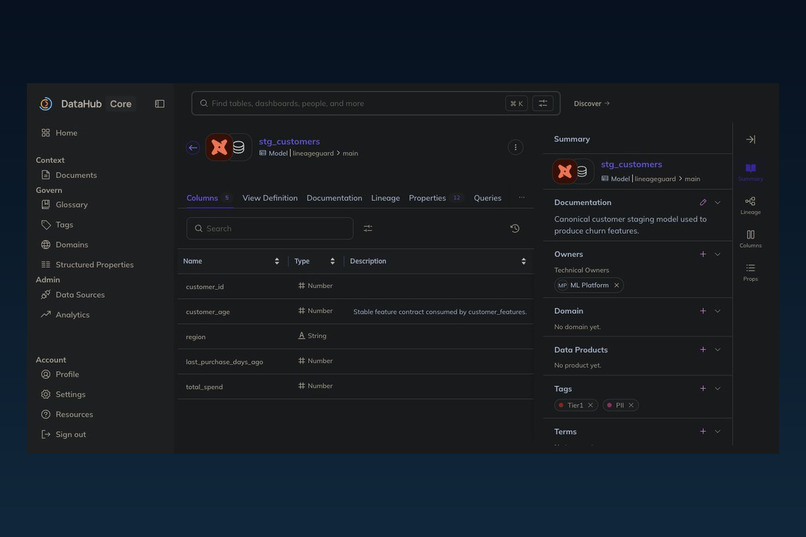Select the customer_age column row
Image resolution: width=806 pixels, height=537 pixels.
[x=356, y=311]
